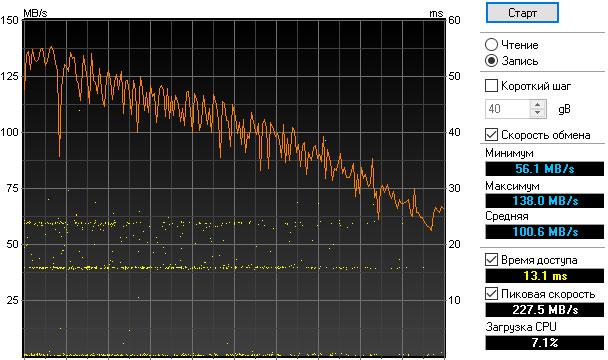Click the Загрузка CPU label

(x=521, y=327)
